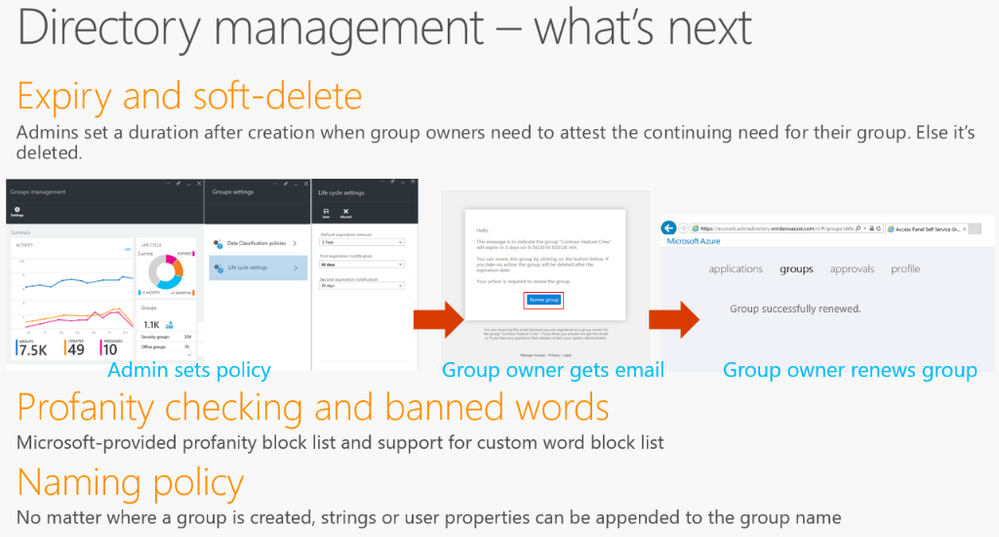Click the browser back arrow button

point(669,228)
